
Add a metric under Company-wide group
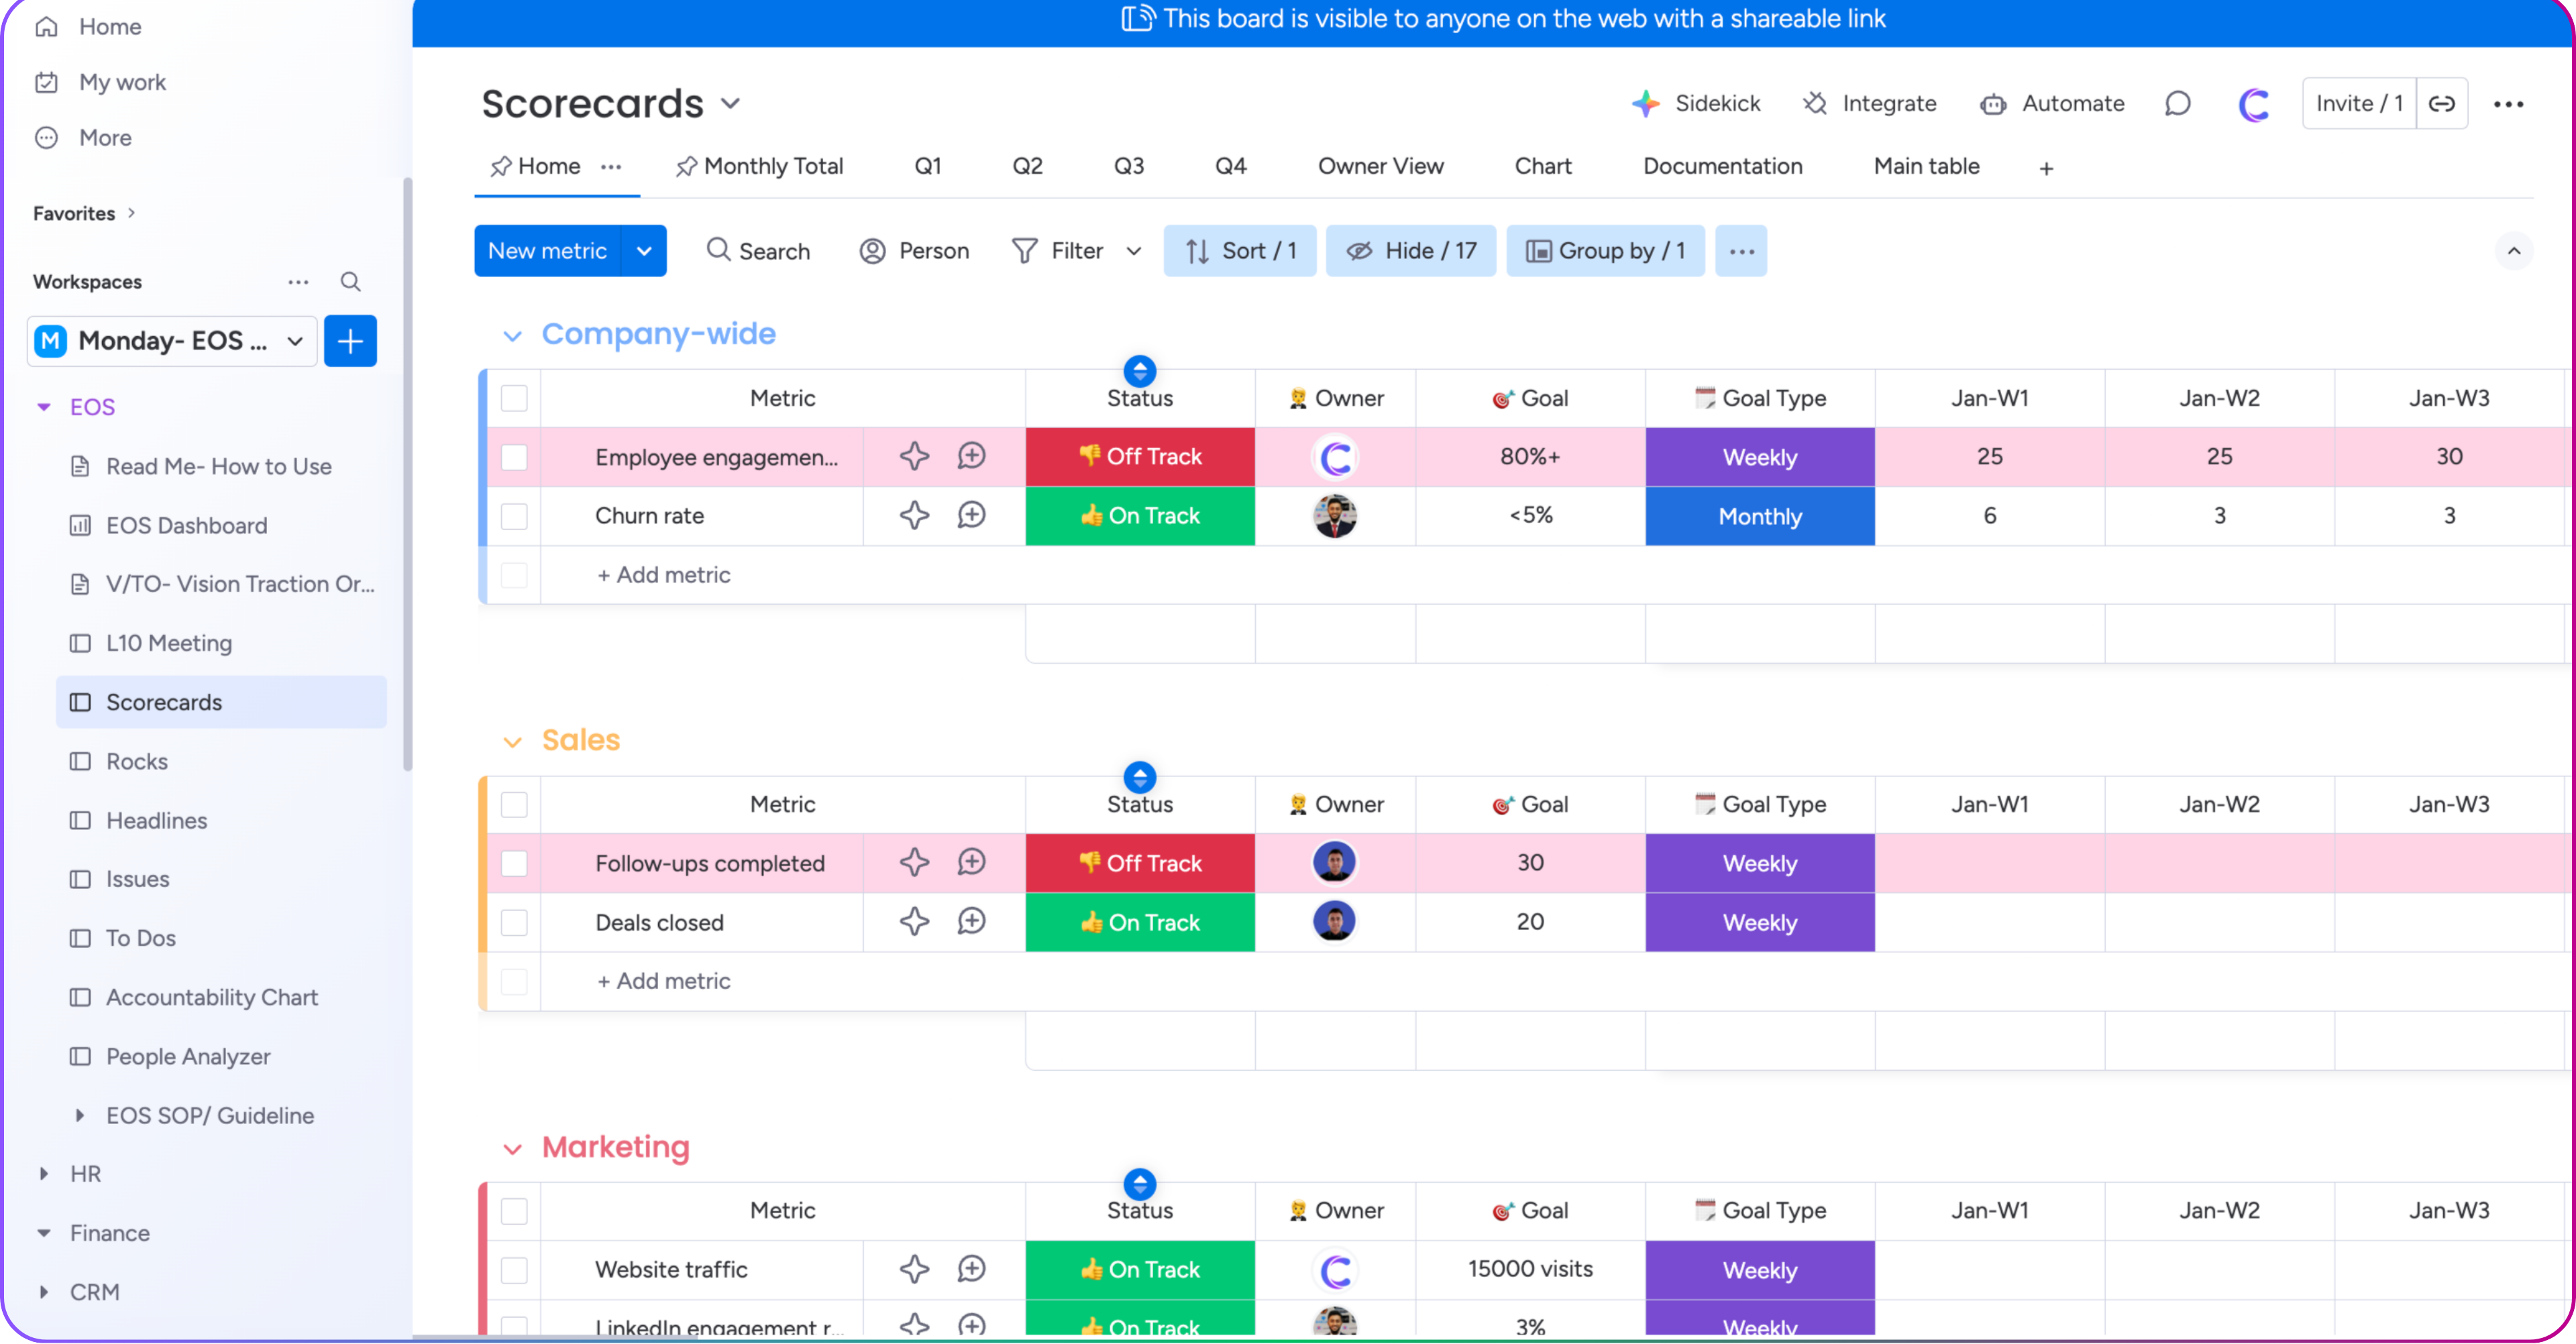663,575
